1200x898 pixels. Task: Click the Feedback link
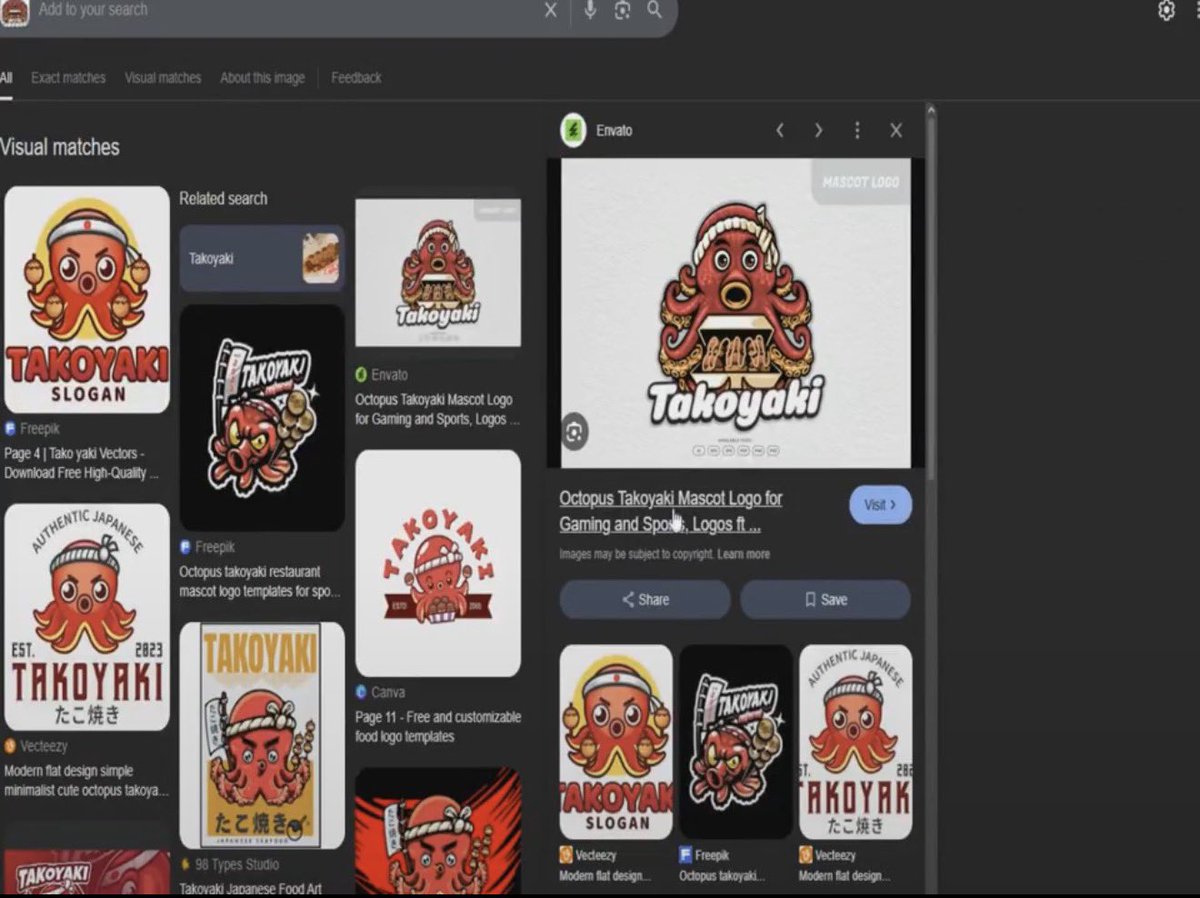pyautogui.click(x=356, y=78)
